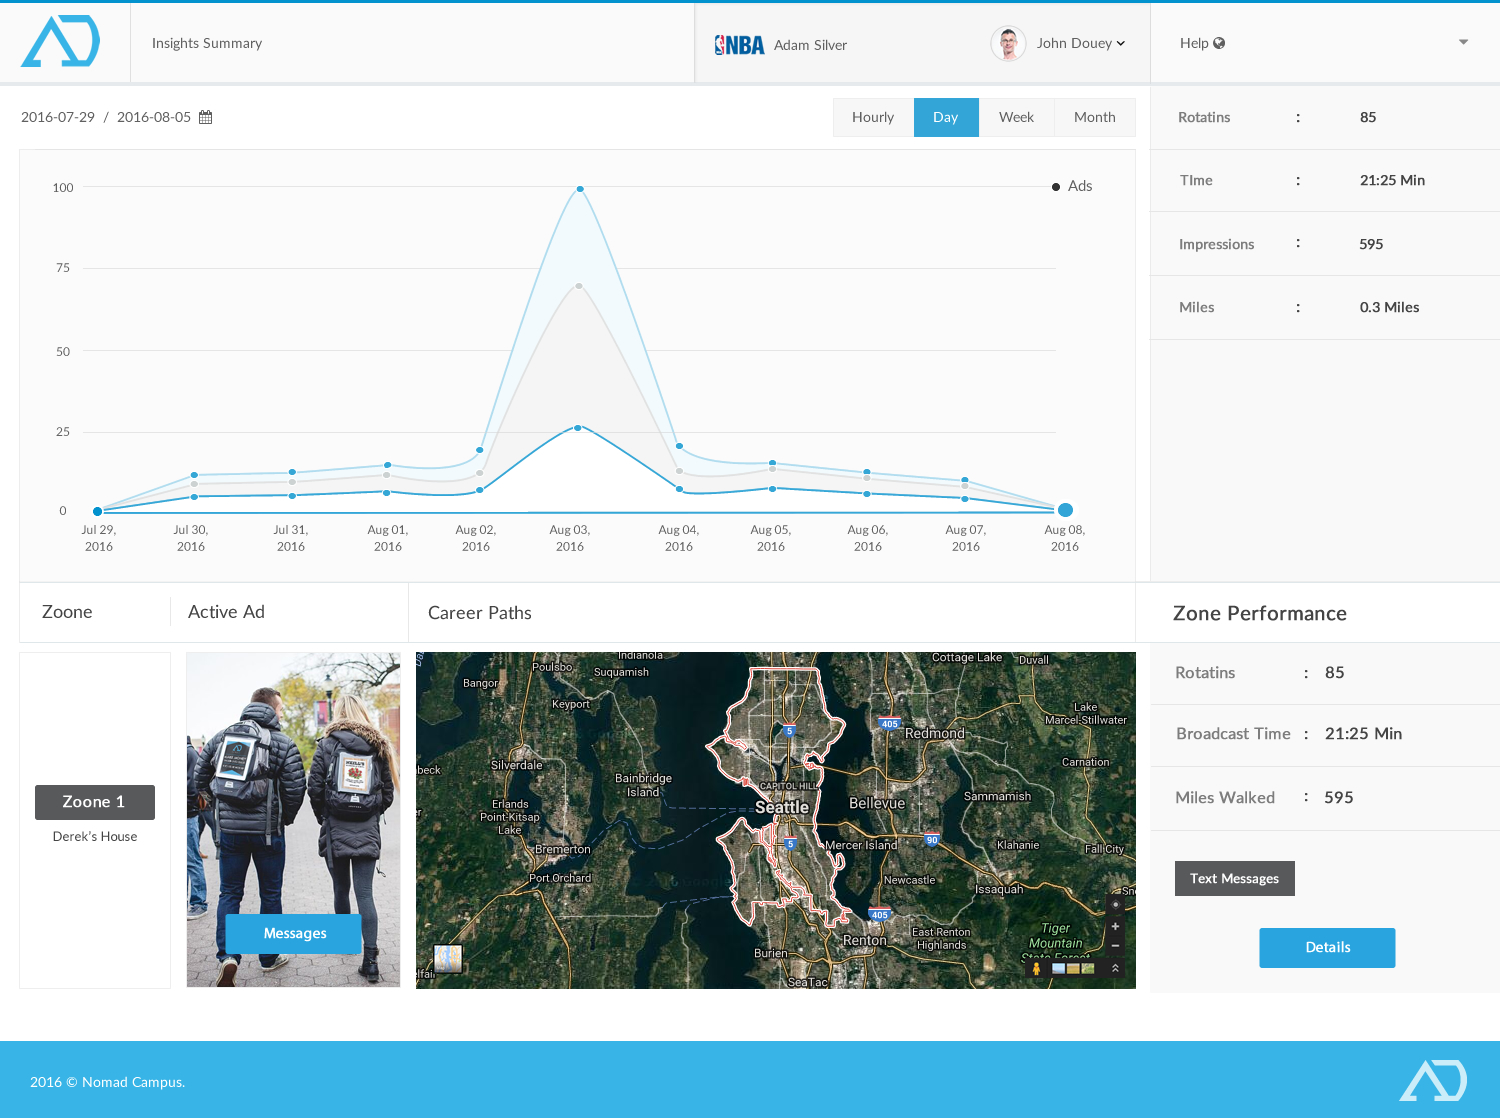Open the John Douey user dropdown

[x=1081, y=43]
